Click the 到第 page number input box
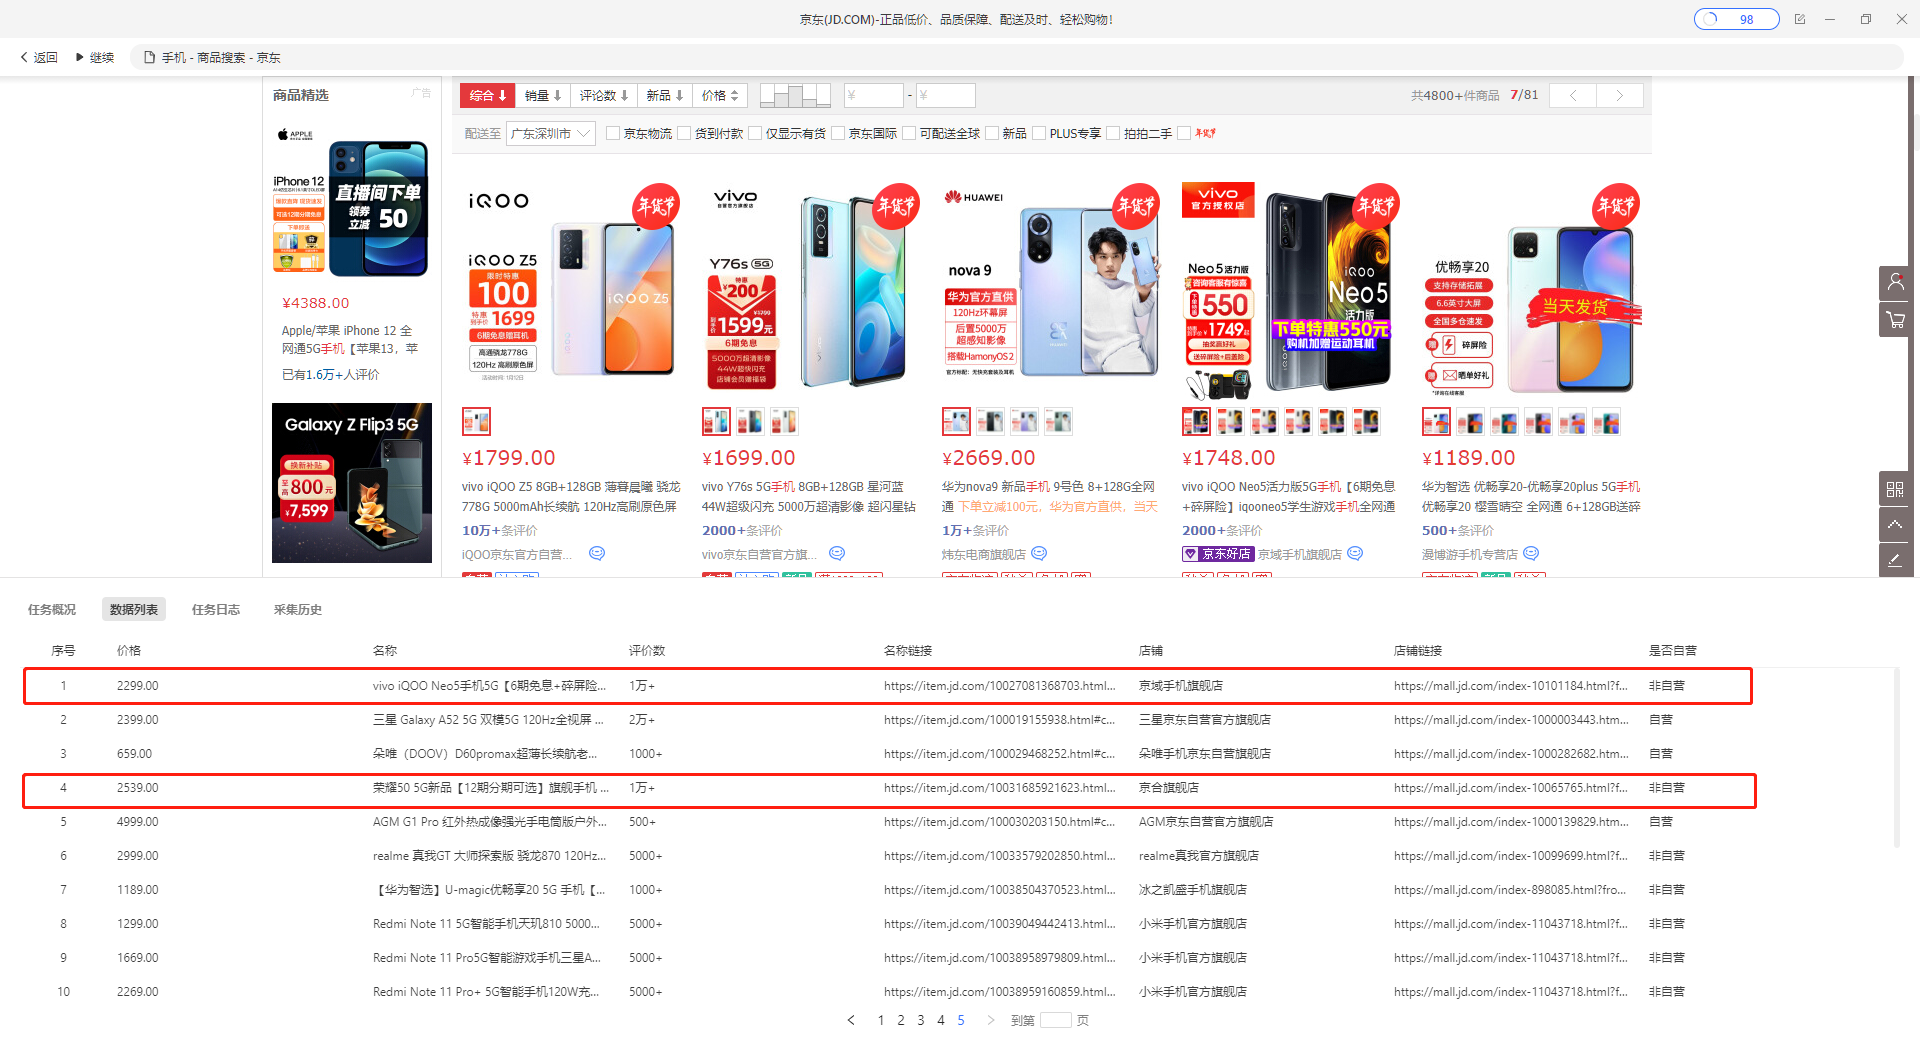 pyautogui.click(x=1055, y=1020)
